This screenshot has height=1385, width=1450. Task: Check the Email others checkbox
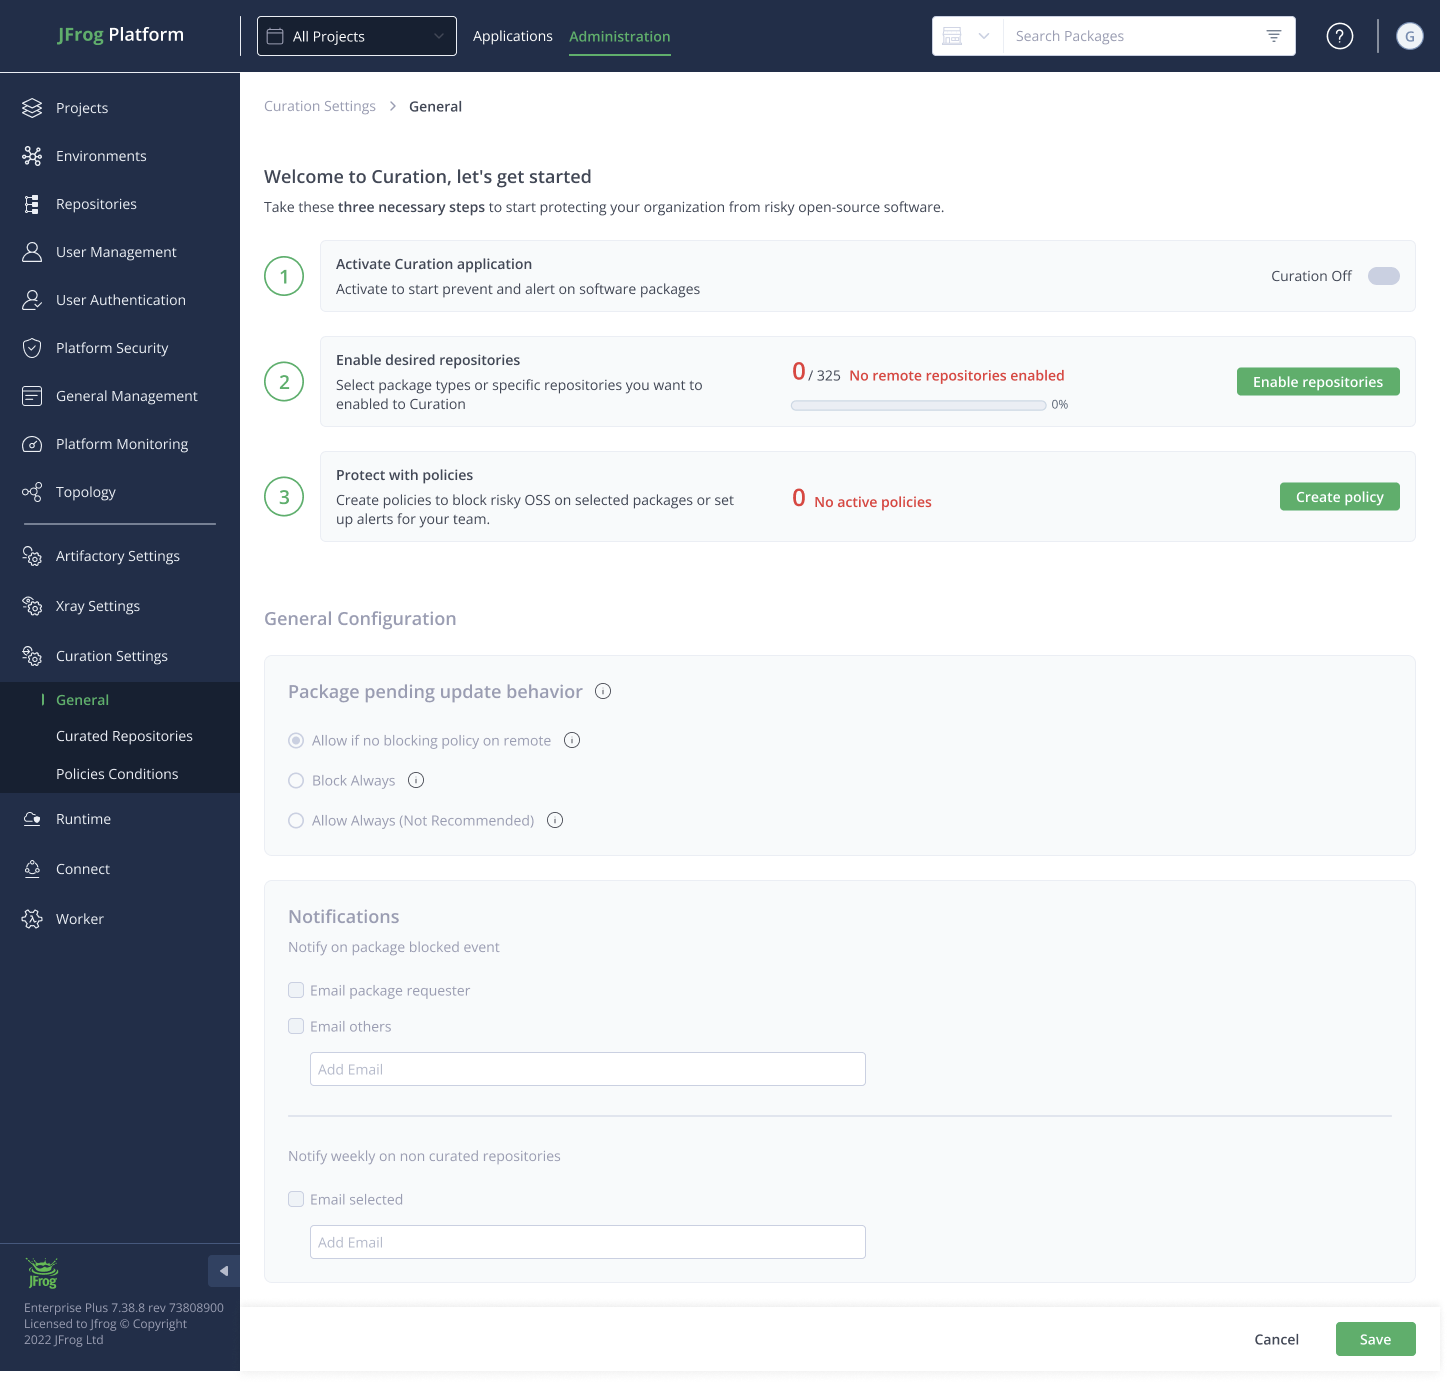point(296,1026)
